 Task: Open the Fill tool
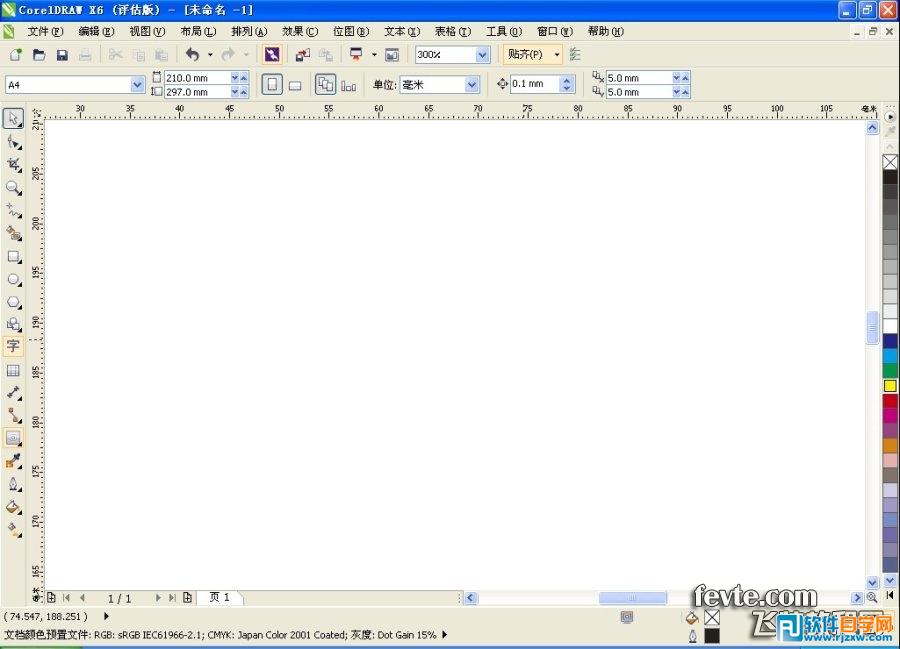pos(13,508)
